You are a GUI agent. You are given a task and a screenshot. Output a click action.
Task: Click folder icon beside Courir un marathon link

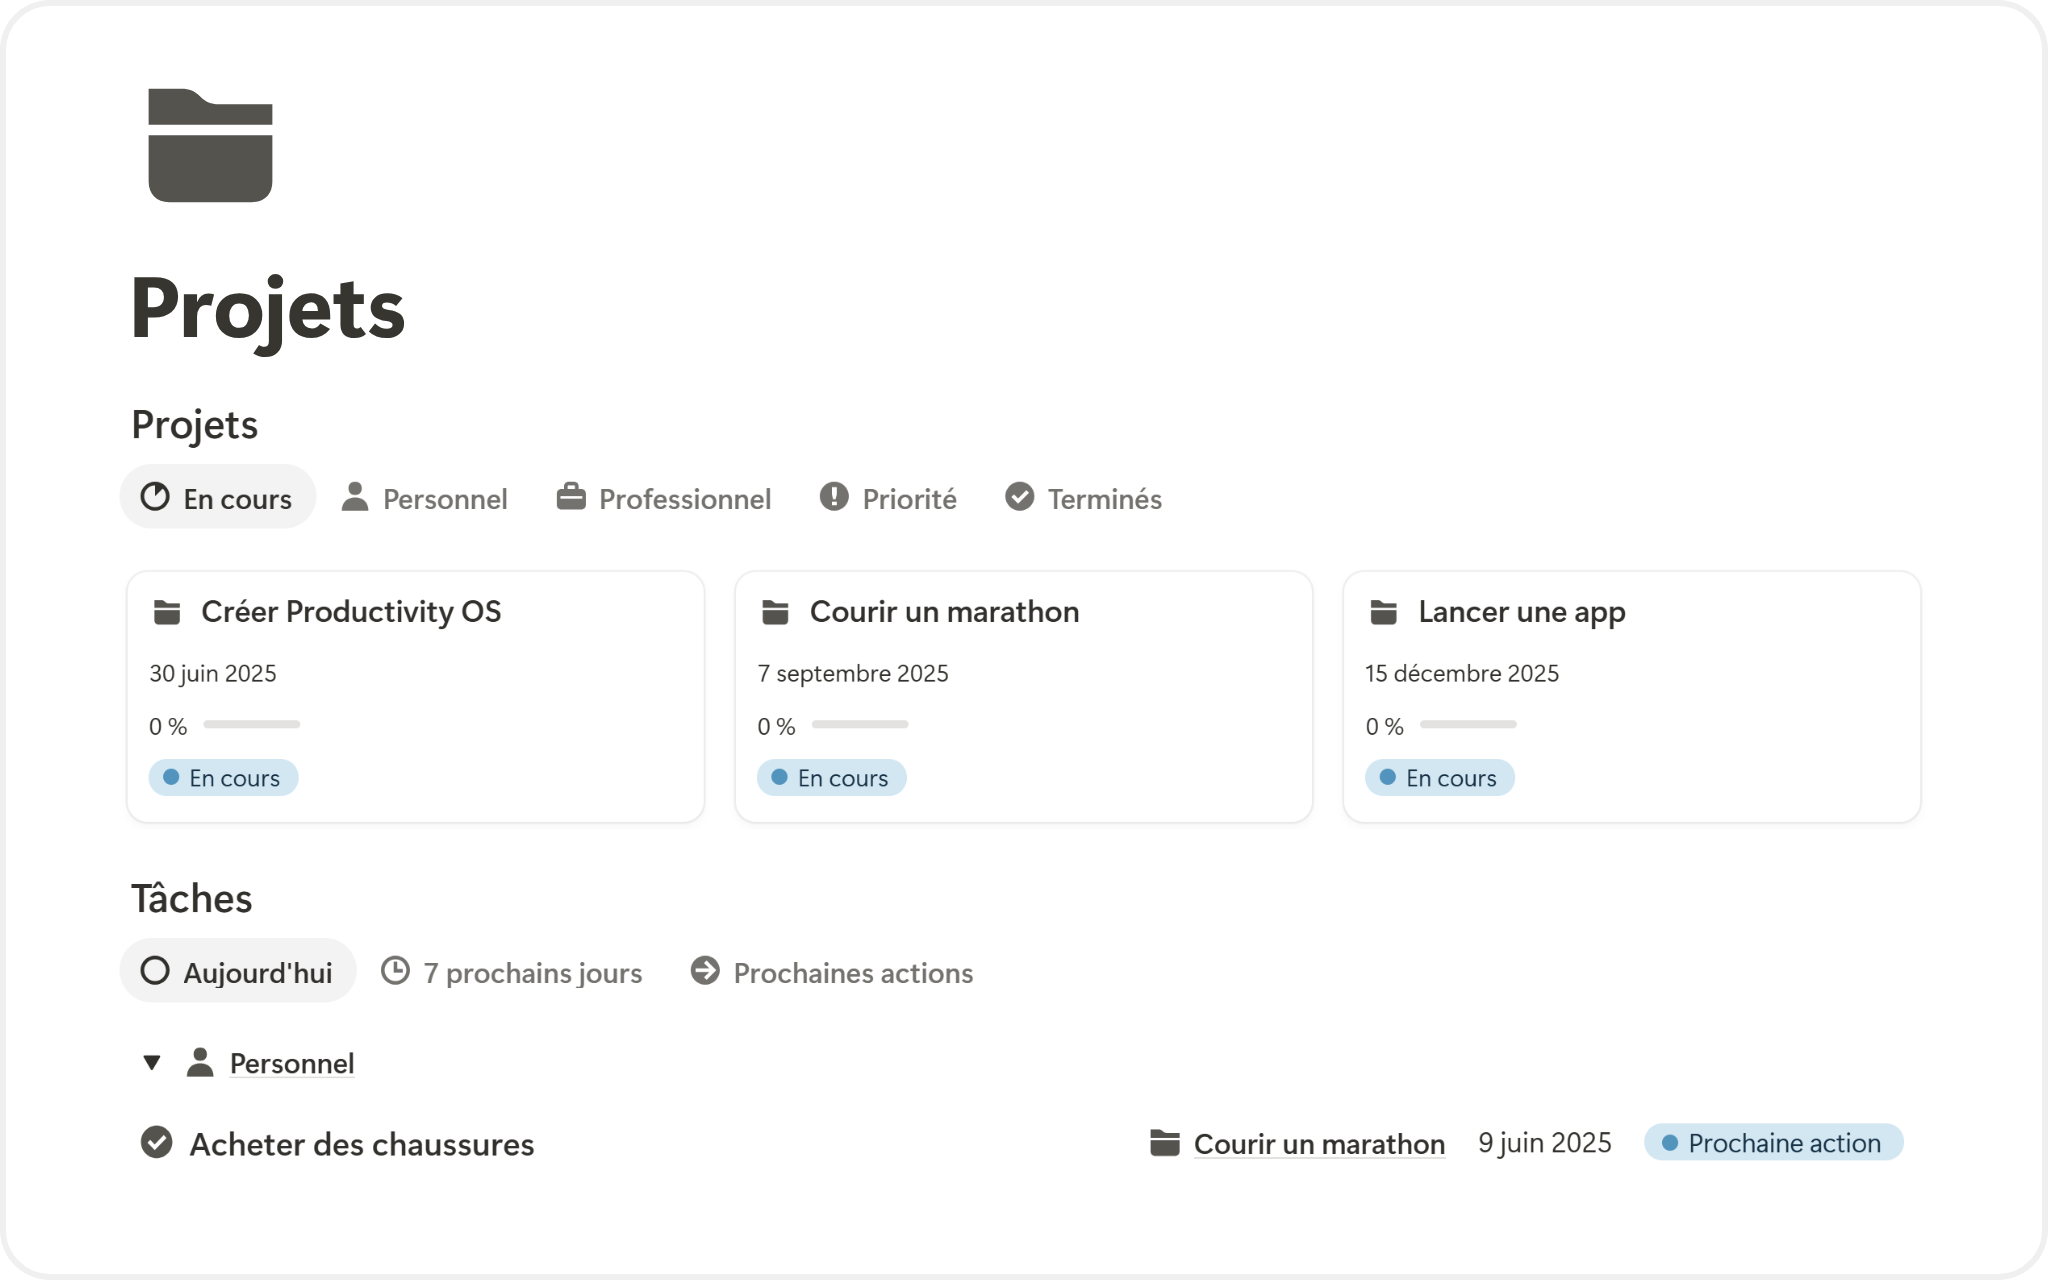[x=1164, y=1143]
